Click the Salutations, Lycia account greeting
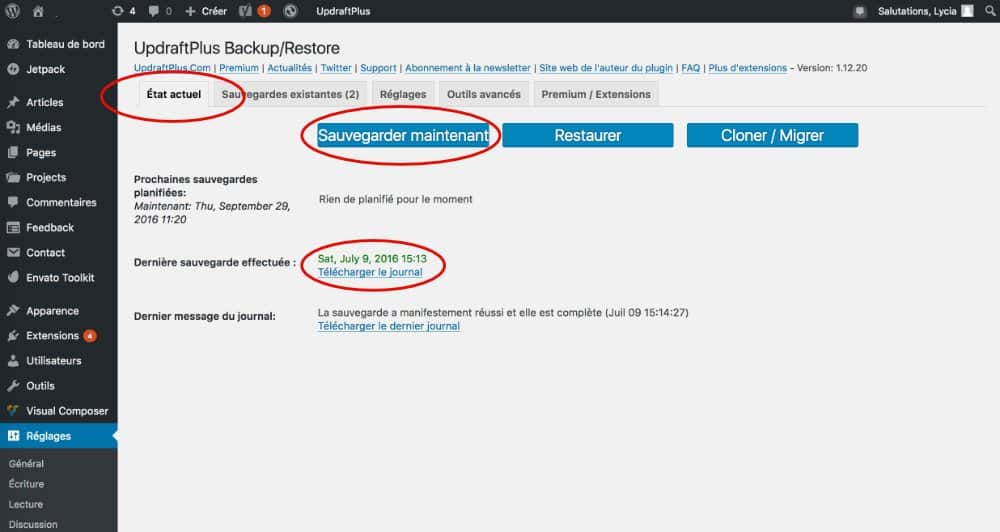This screenshot has height=532, width=1000. [x=917, y=11]
